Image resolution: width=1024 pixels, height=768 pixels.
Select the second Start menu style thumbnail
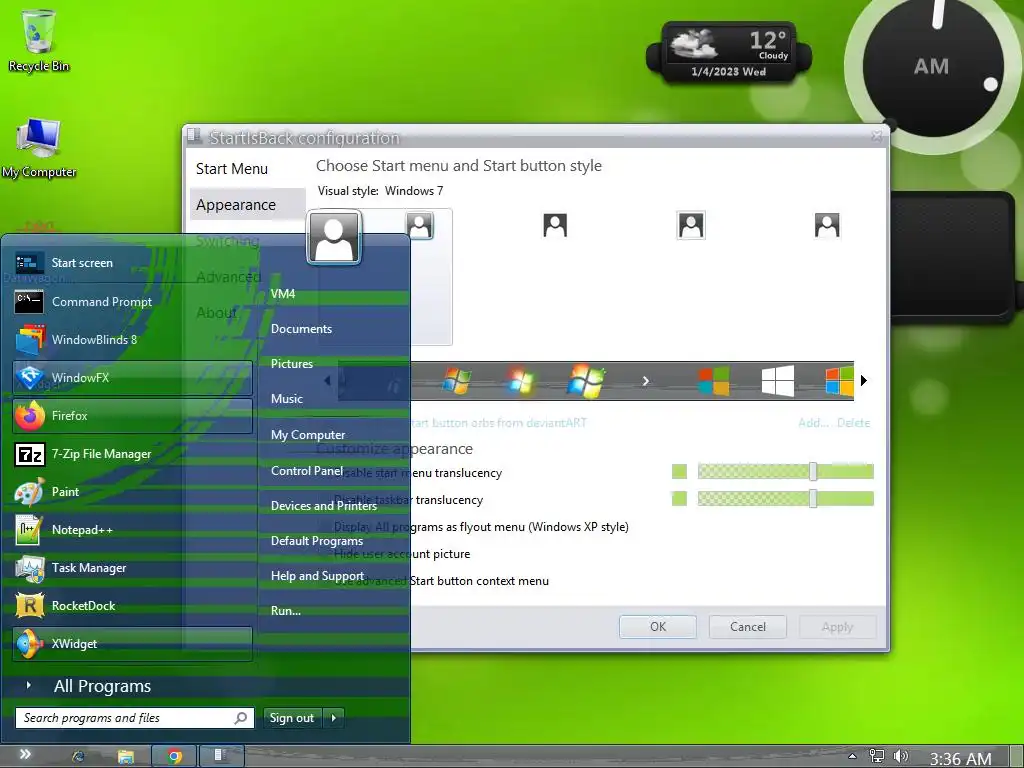(x=555, y=225)
